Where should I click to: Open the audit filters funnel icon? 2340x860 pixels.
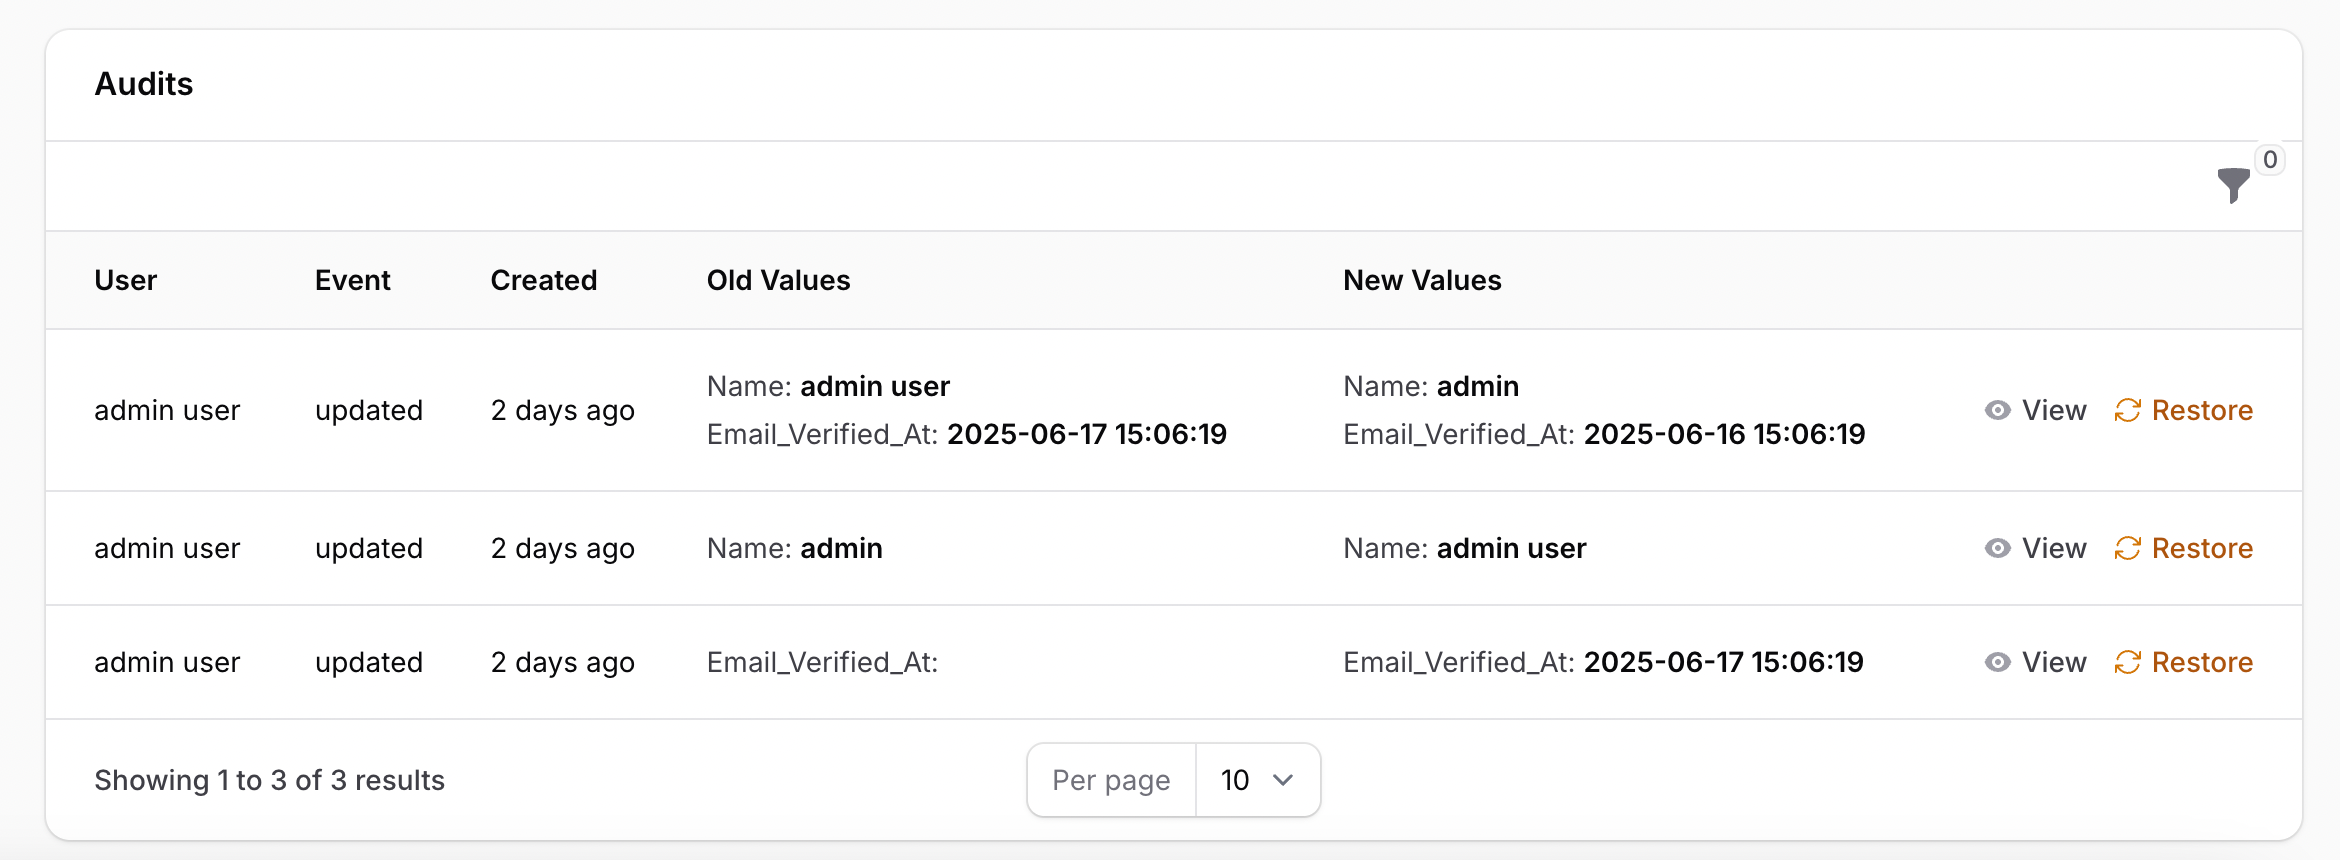click(x=2232, y=185)
